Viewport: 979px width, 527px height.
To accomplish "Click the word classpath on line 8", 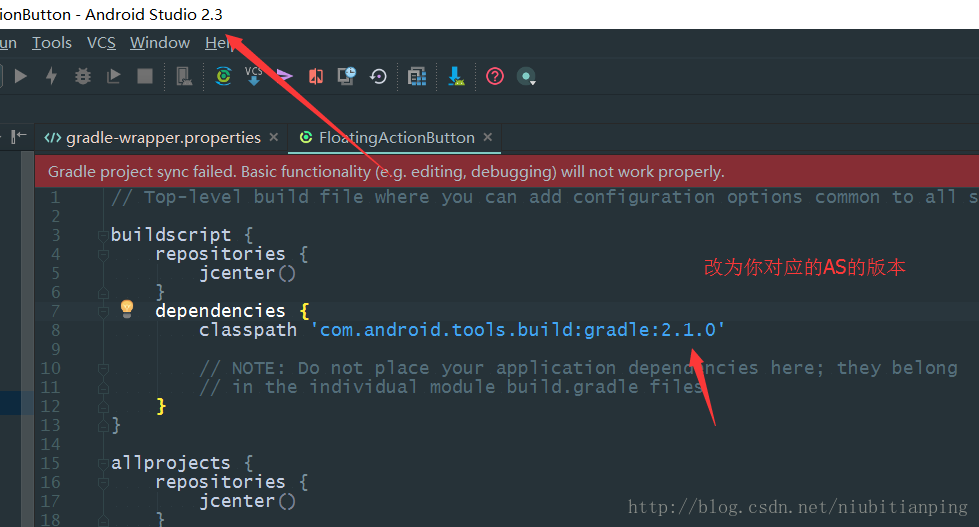I will click(x=248, y=330).
